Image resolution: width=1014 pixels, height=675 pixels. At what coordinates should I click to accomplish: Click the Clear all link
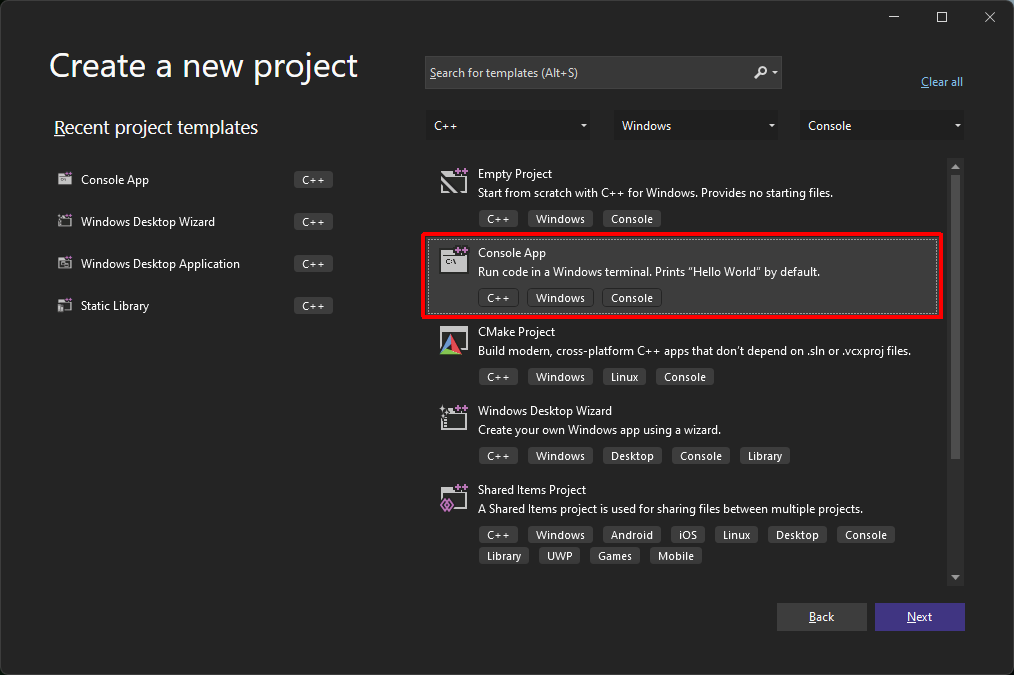942,82
